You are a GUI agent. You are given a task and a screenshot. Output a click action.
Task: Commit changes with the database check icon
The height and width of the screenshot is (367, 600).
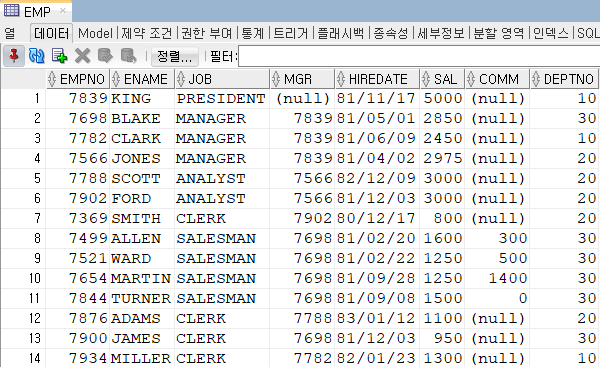[105, 56]
